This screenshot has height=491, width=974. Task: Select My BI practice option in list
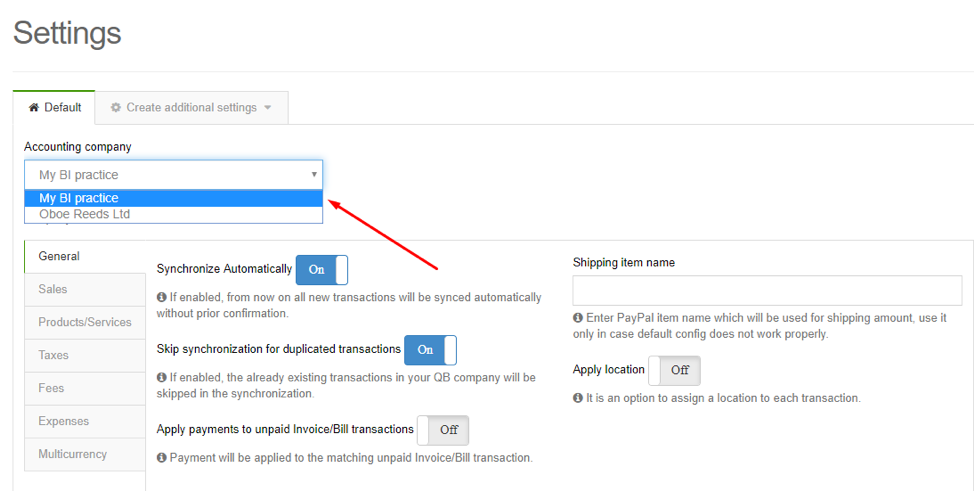(173, 198)
